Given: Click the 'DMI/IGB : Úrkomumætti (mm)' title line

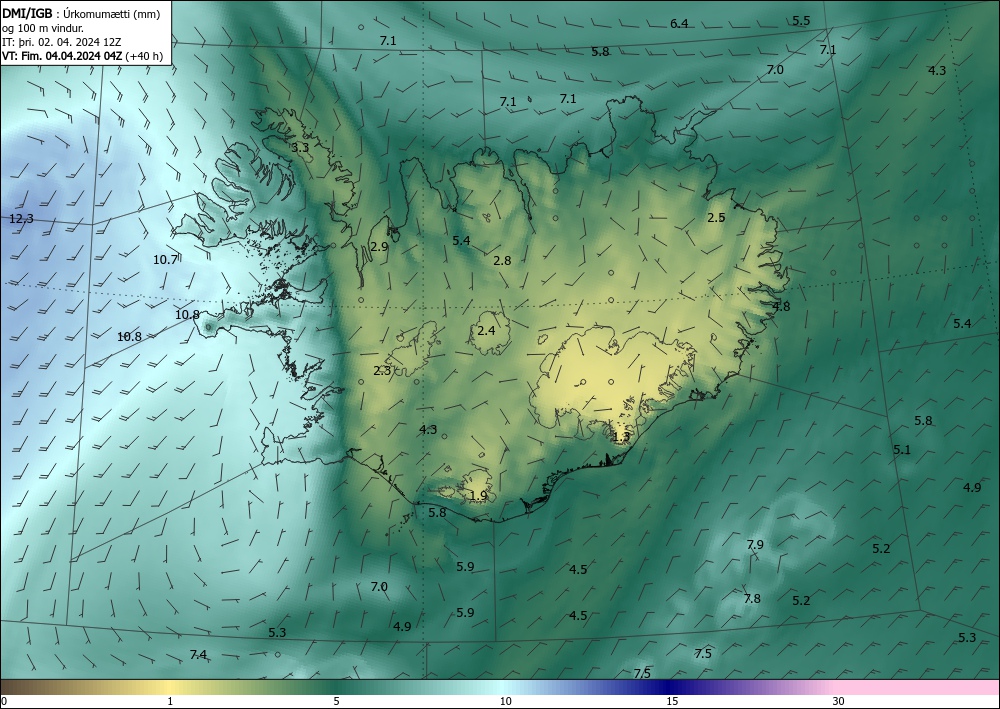Looking at the screenshot, I should pos(81,15).
